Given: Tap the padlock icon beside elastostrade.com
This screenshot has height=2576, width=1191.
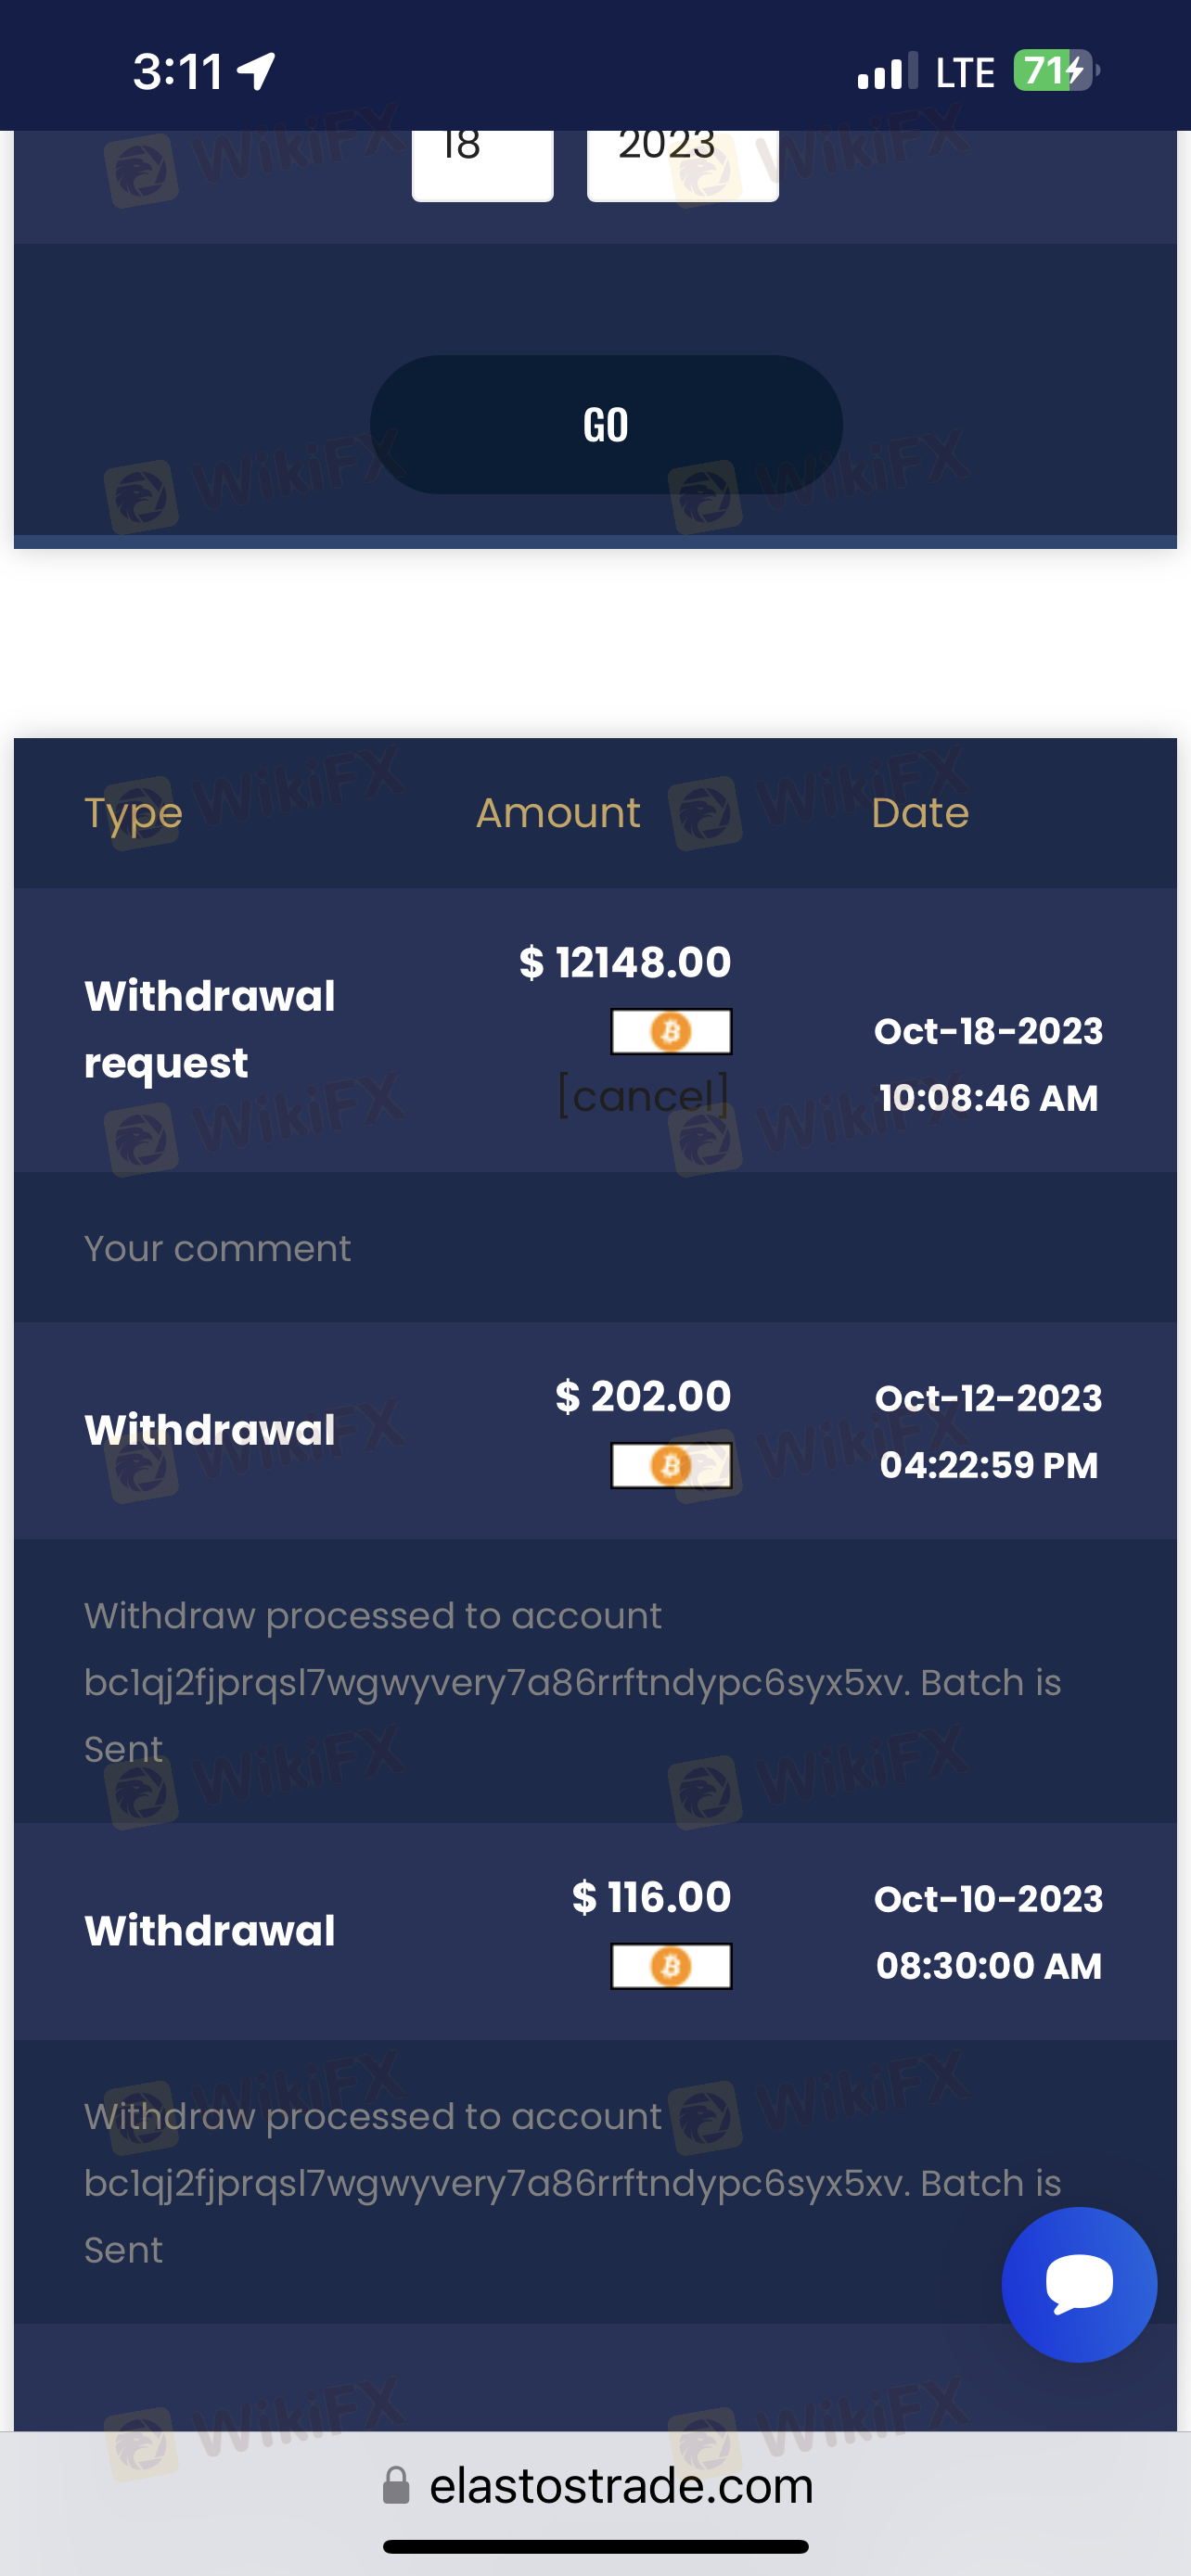Looking at the screenshot, I should tap(397, 2485).
